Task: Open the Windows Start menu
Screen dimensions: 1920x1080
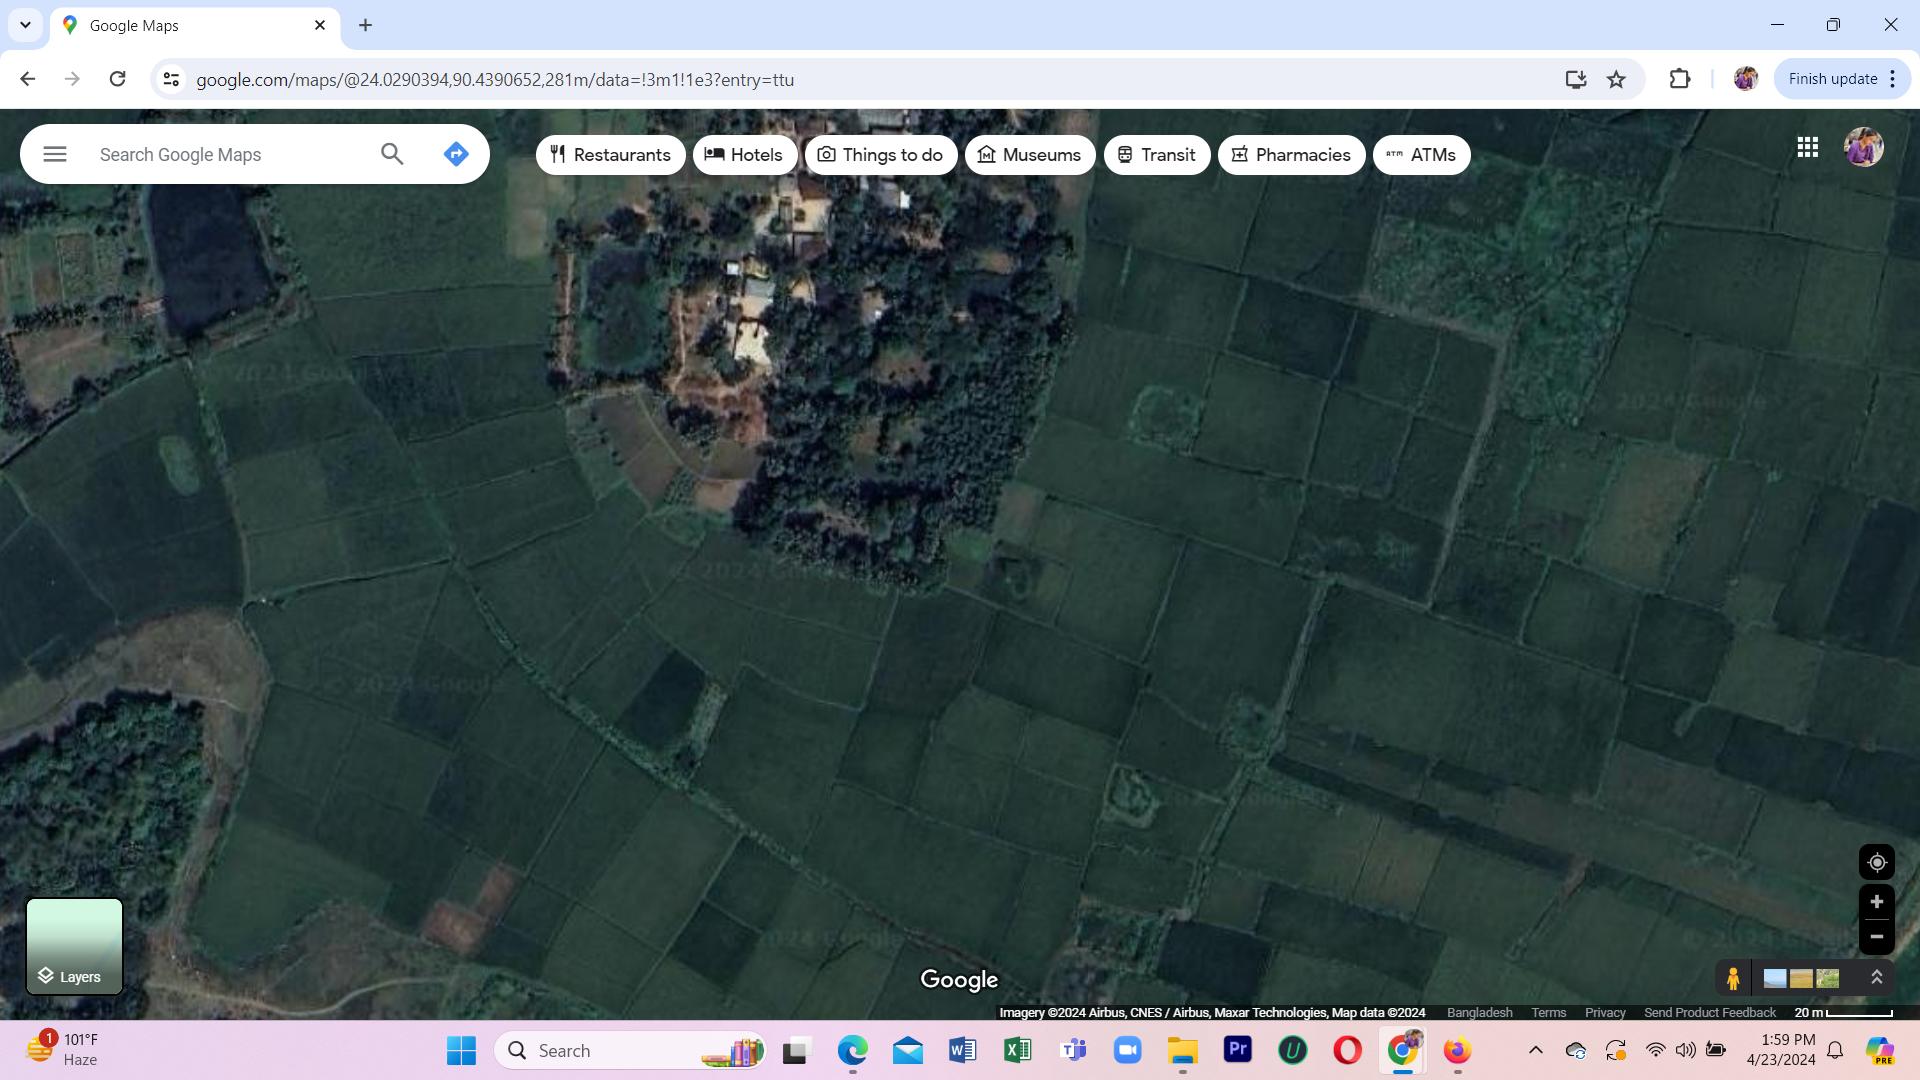Action: [461, 1050]
